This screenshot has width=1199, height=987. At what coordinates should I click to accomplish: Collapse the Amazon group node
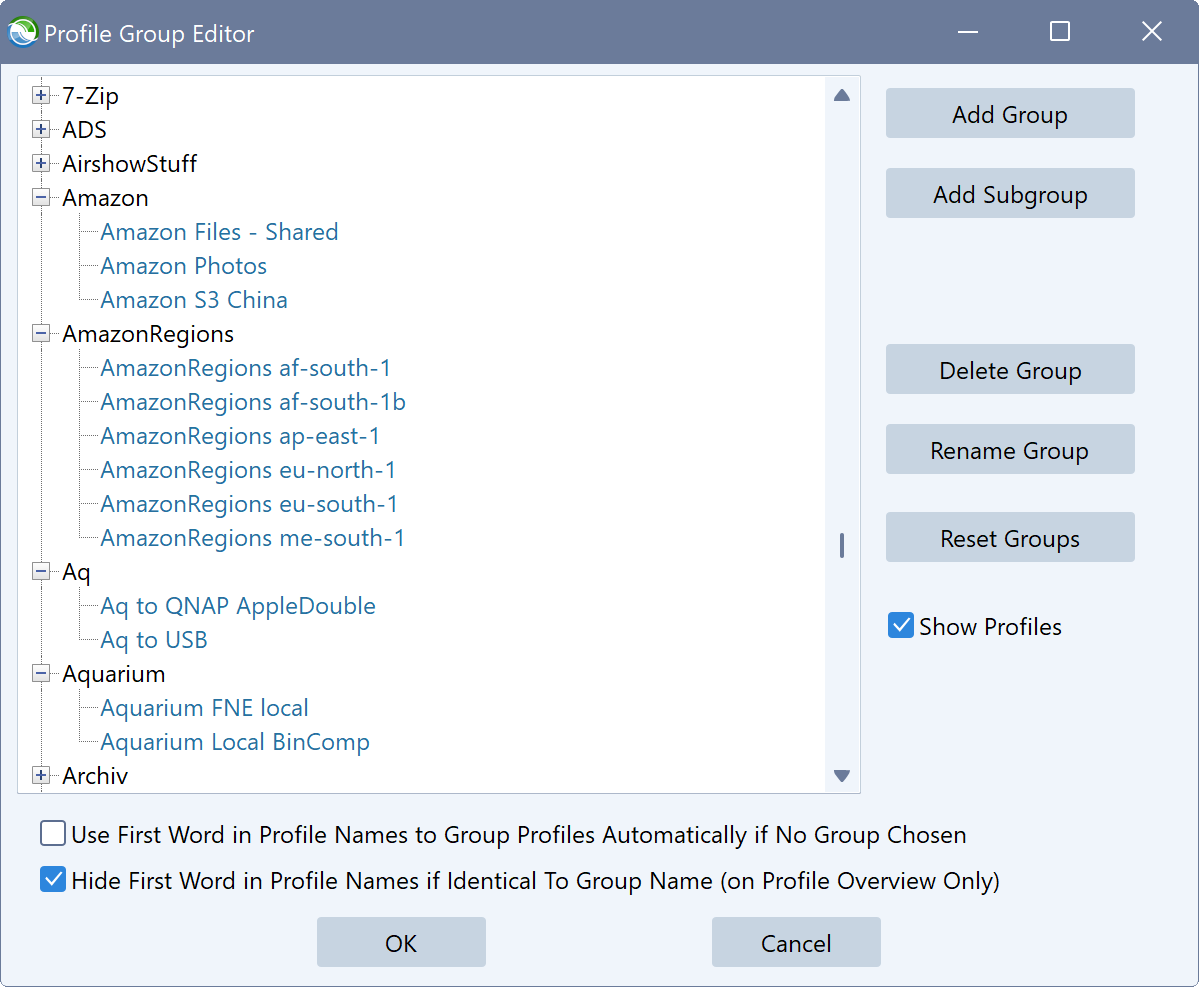pyautogui.click(x=40, y=197)
